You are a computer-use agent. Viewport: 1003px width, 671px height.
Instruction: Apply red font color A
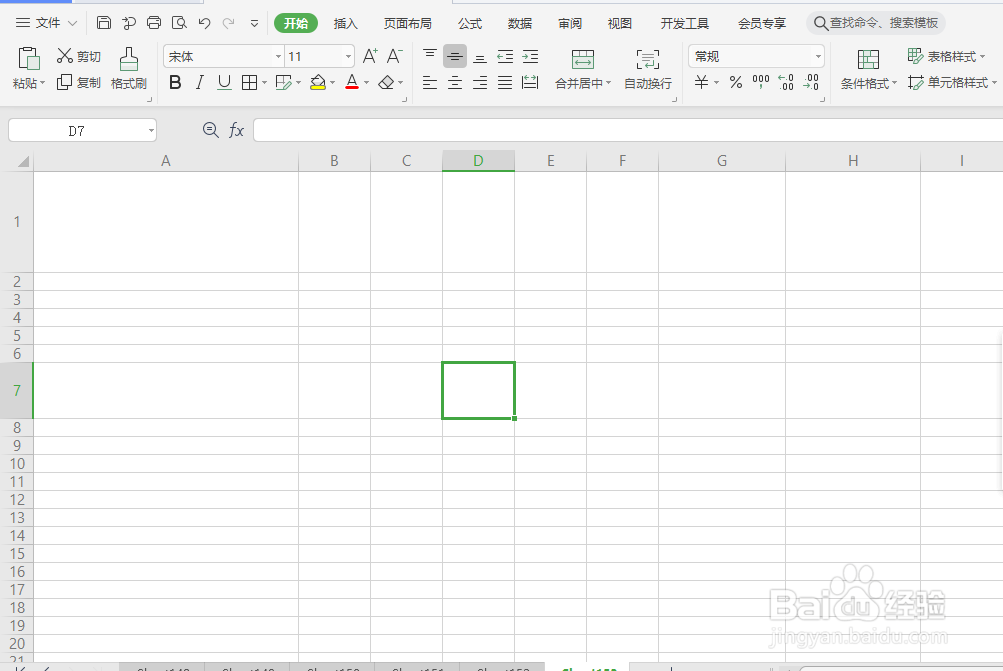coord(352,83)
